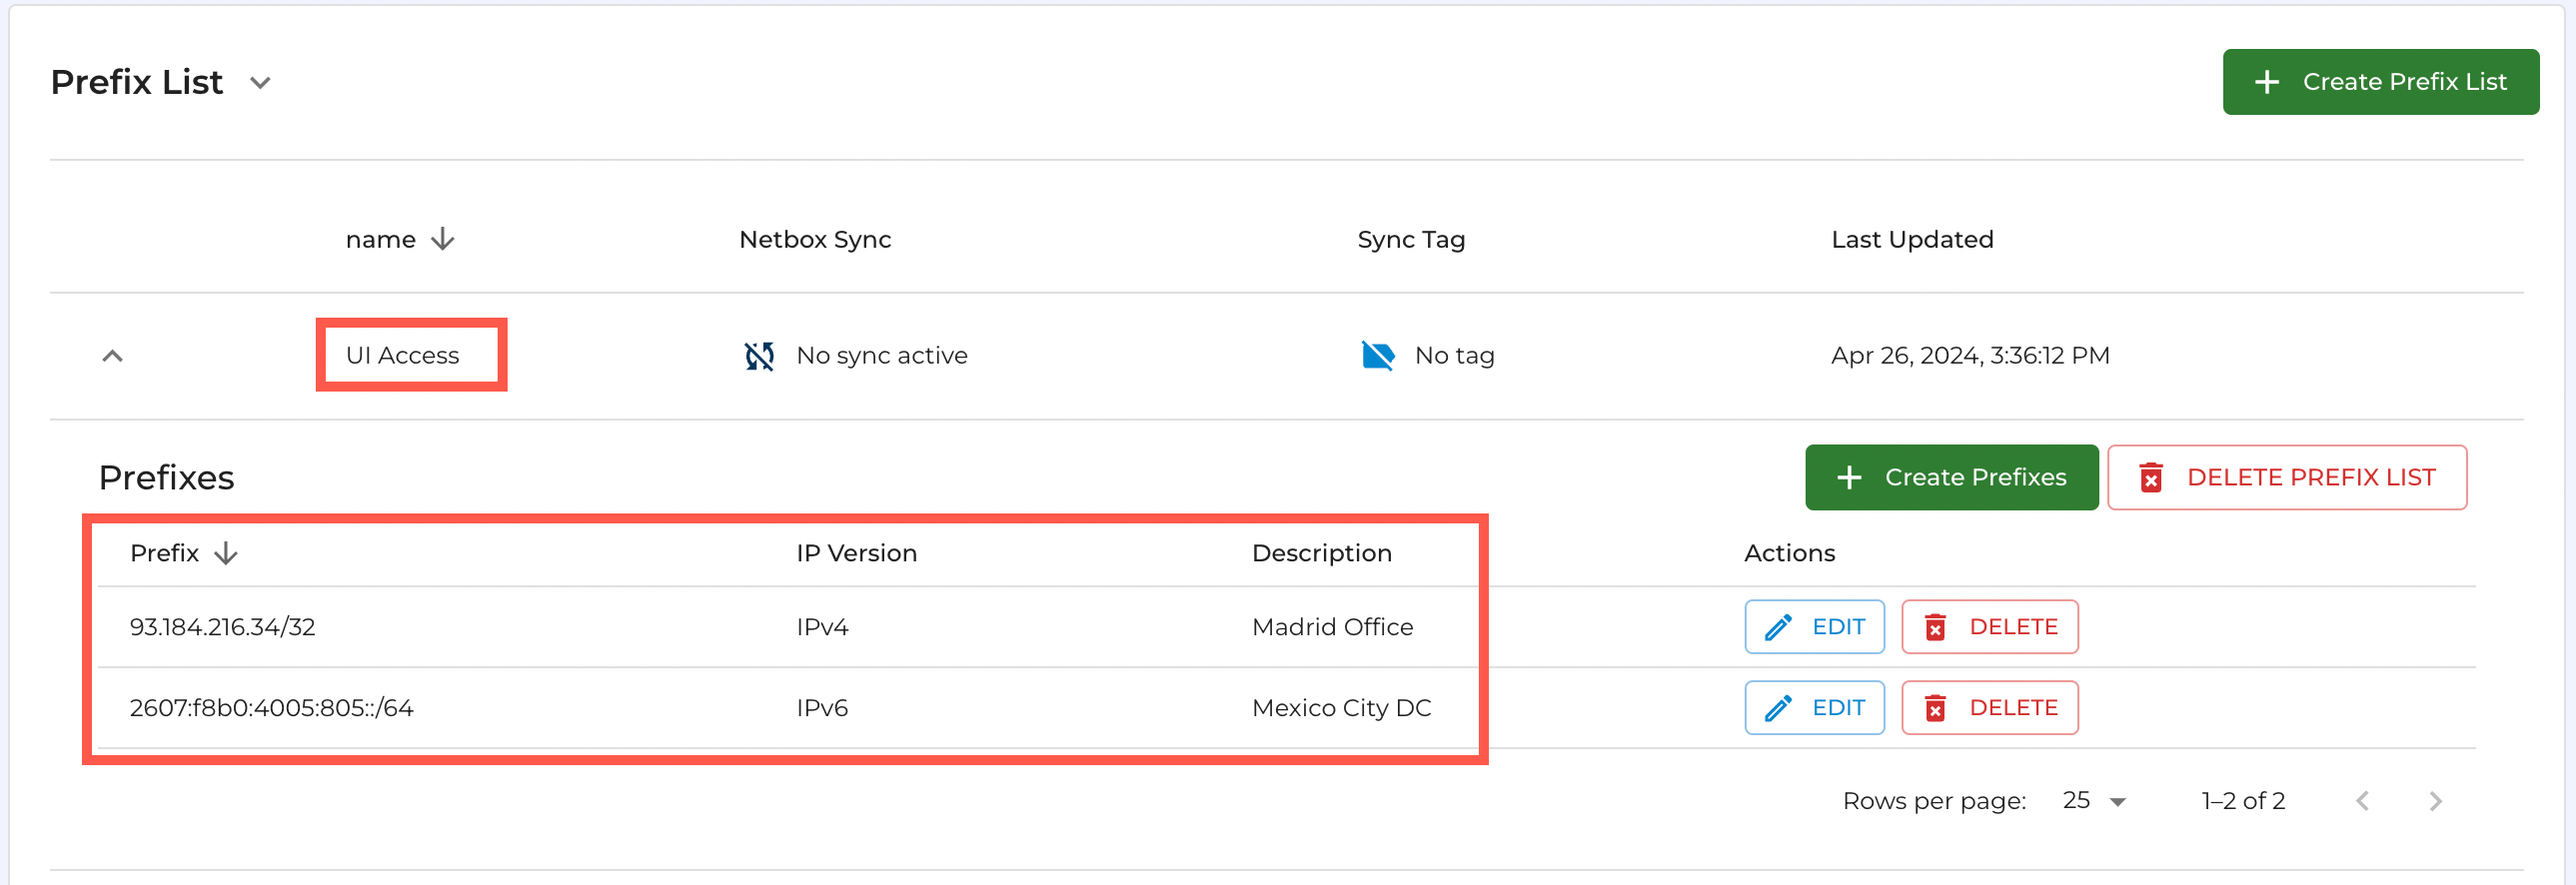This screenshot has width=2576, height=885.
Task: Go to previous page arrow
Action: (x=2362, y=802)
